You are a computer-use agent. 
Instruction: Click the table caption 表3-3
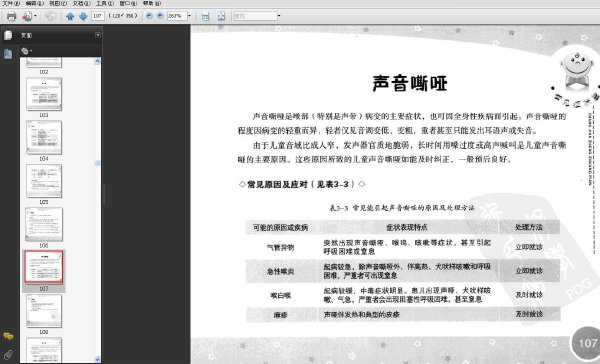[402, 208]
